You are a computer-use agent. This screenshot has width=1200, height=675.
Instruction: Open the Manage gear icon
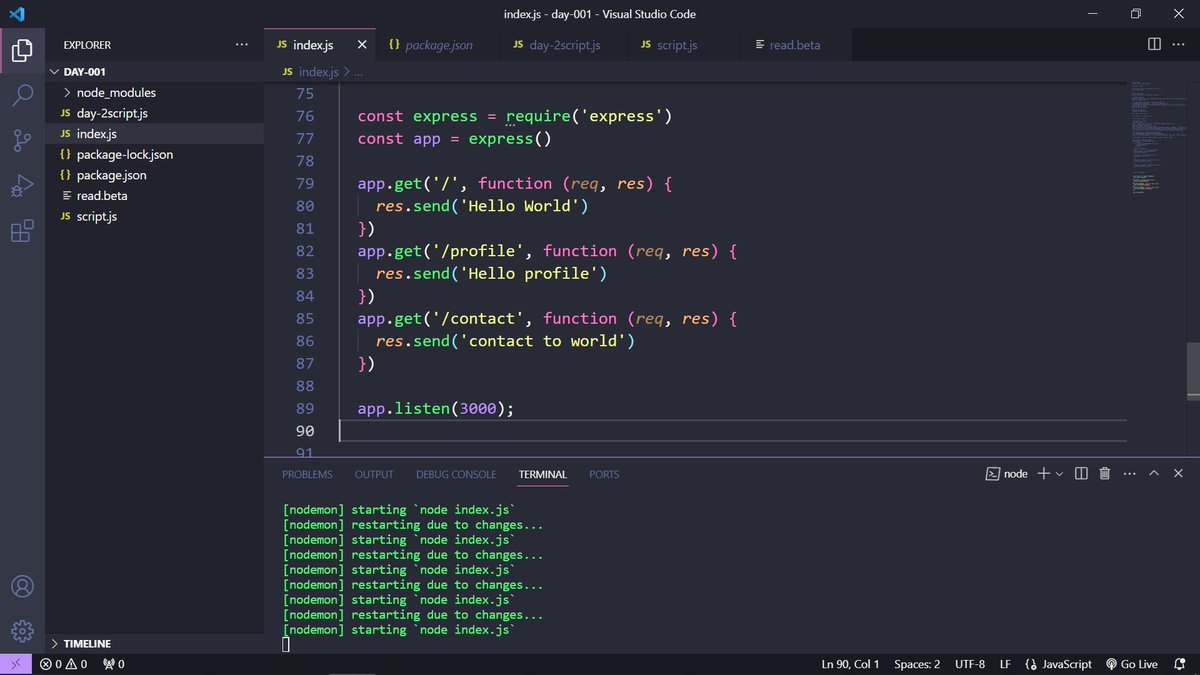22,631
